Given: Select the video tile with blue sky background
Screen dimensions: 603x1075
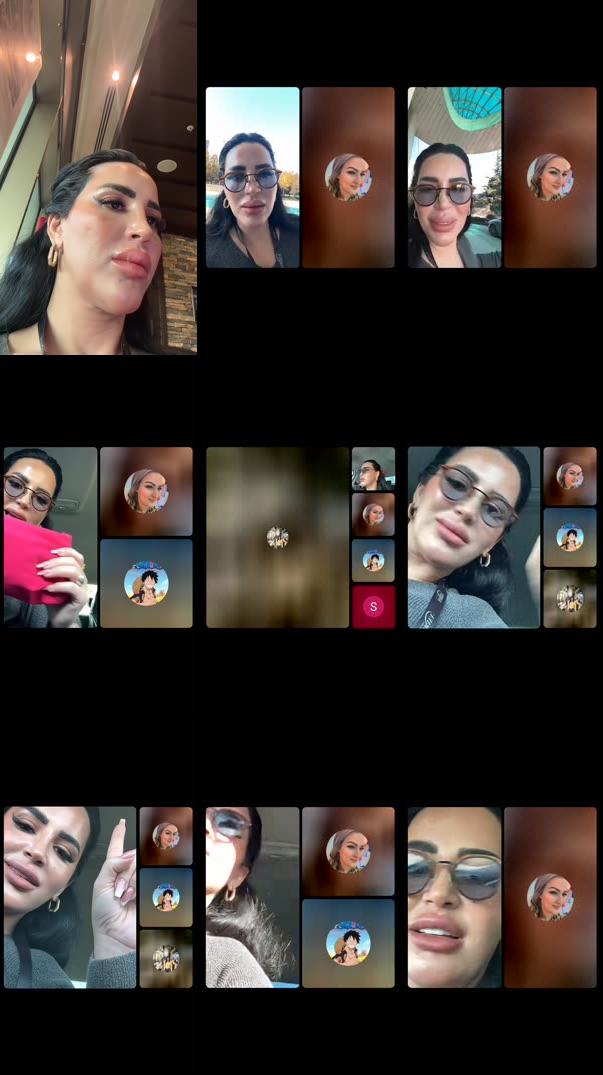Looking at the screenshot, I should (x=252, y=177).
